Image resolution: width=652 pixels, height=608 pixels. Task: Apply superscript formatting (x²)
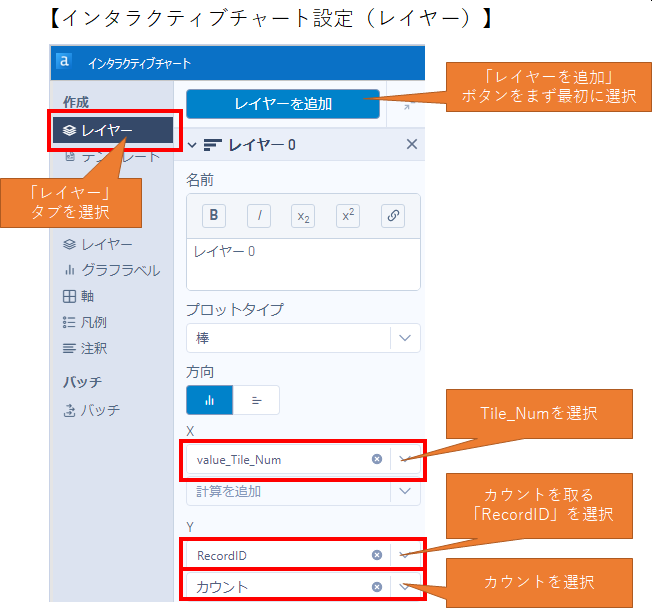coord(348,215)
